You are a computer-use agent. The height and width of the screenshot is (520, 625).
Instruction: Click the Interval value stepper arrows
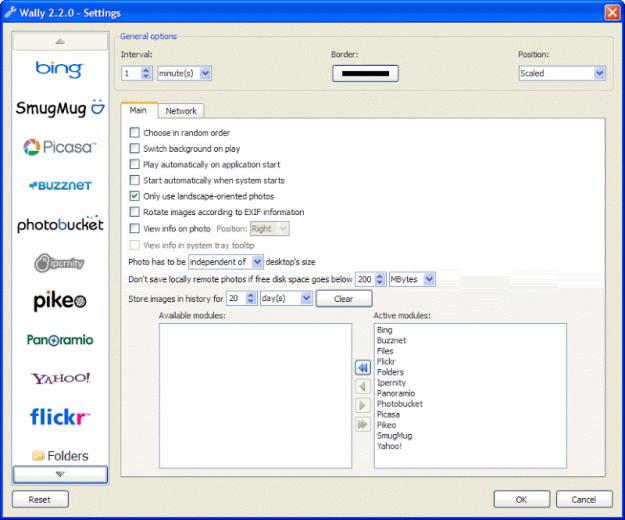pos(146,73)
